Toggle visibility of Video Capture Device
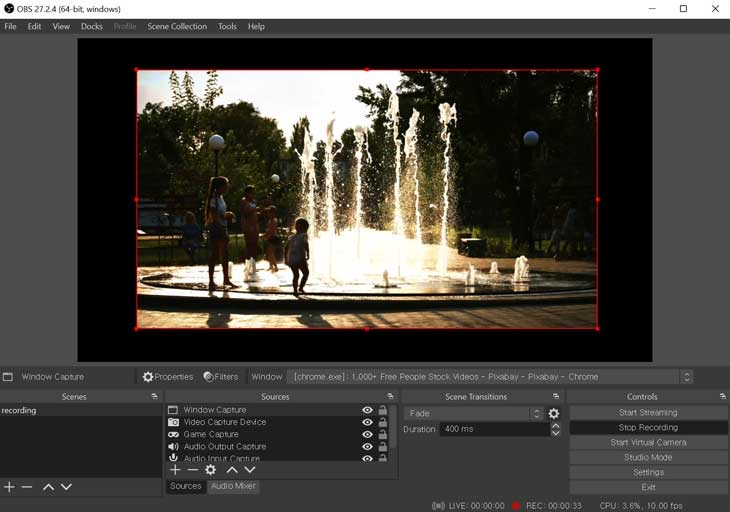Image resolution: width=730 pixels, height=512 pixels. tap(367, 422)
